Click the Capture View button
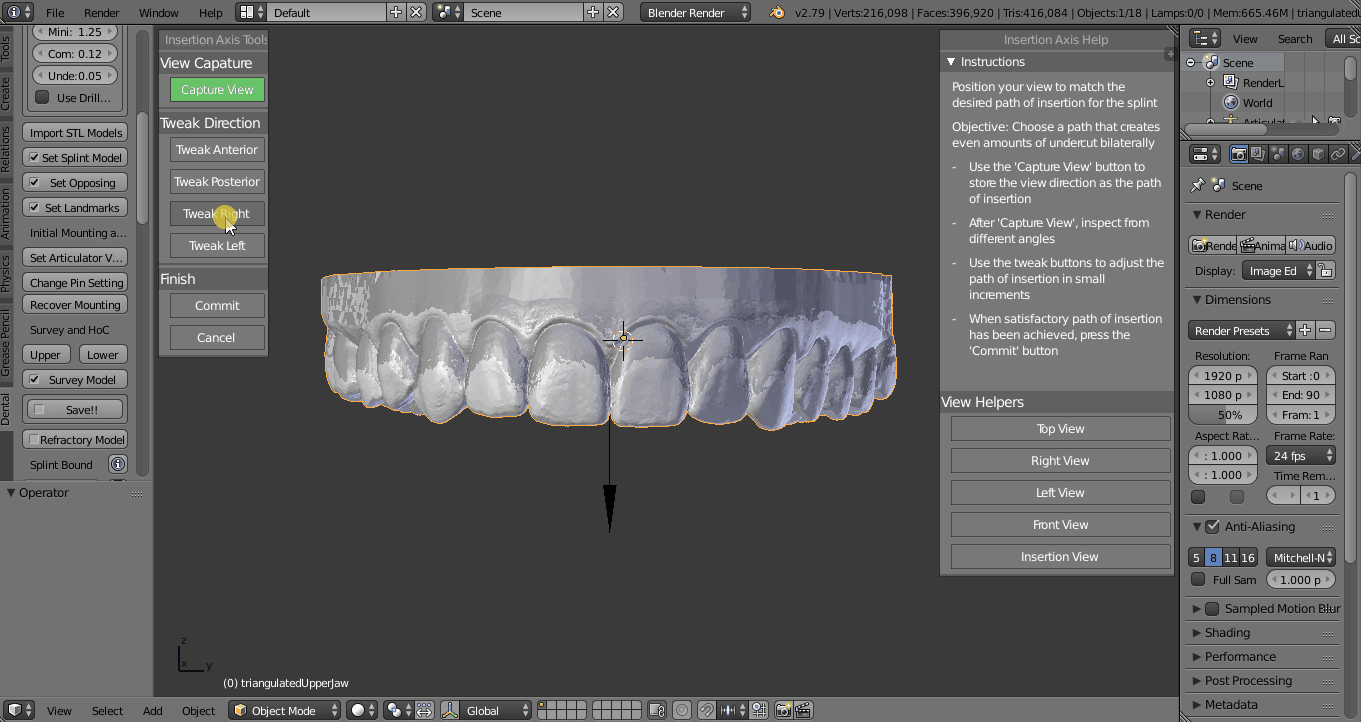 pyautogui.click(x=217, y=89)
